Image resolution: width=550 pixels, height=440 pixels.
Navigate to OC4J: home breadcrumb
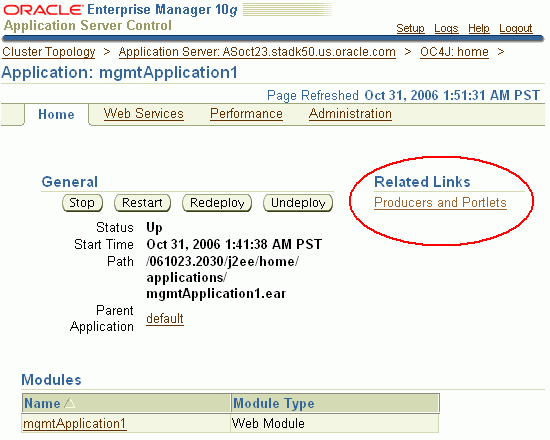click(454, 52)
